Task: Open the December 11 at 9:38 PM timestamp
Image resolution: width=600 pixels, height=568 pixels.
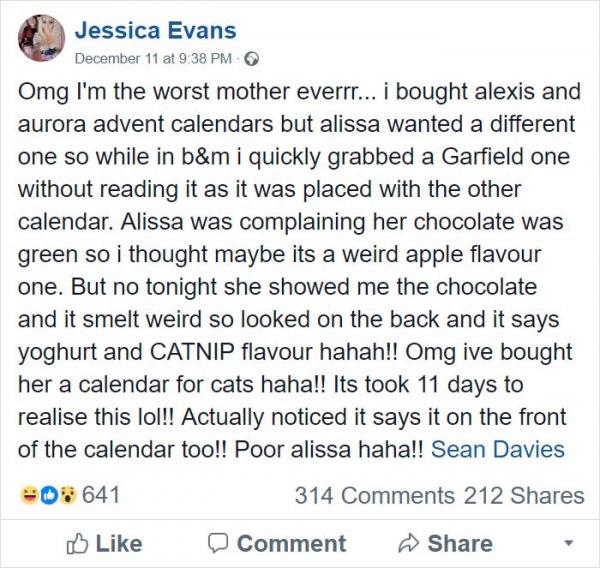Action: [x=153, y=58]
